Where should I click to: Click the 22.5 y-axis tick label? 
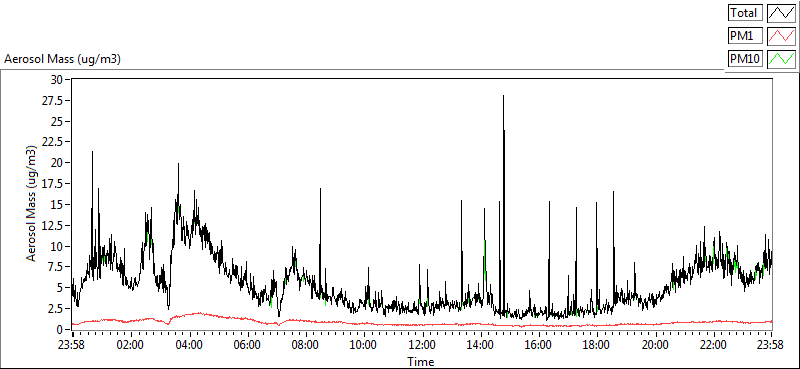tap(53, 142)
